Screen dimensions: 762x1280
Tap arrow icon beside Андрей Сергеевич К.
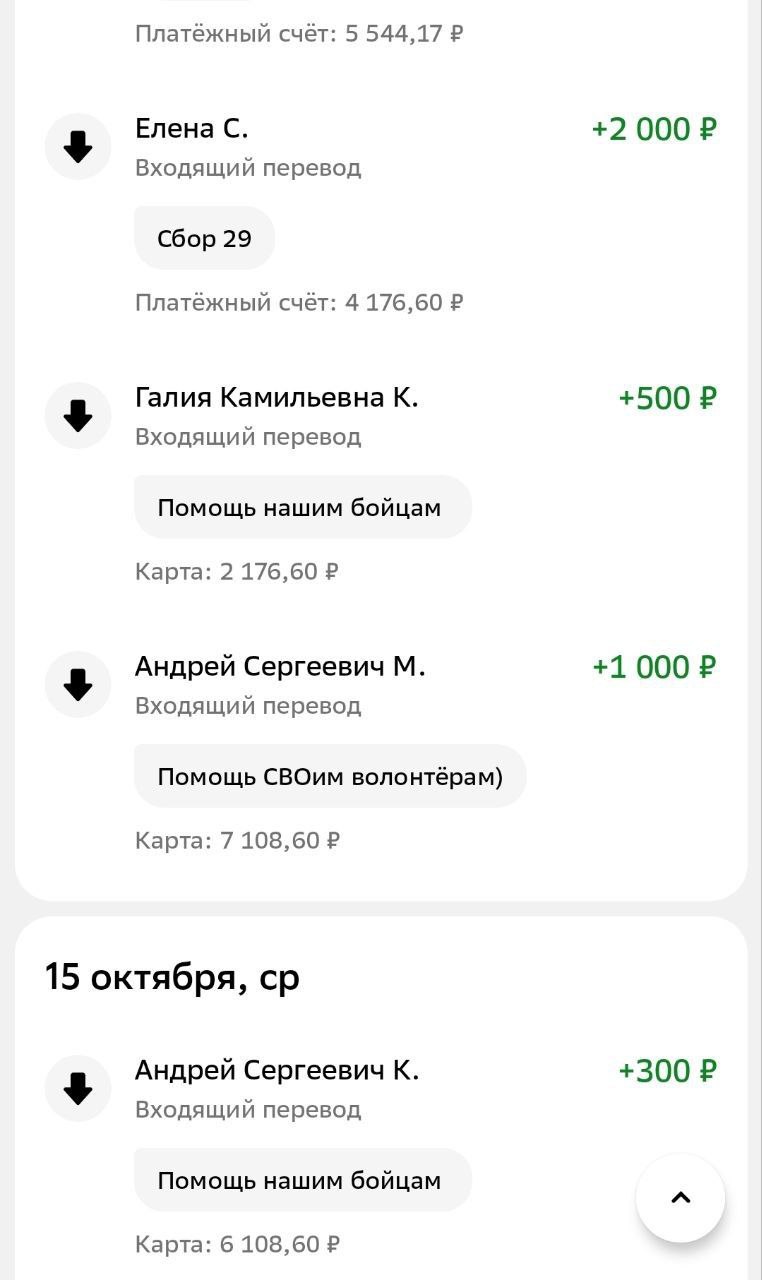pos(78,1088)
